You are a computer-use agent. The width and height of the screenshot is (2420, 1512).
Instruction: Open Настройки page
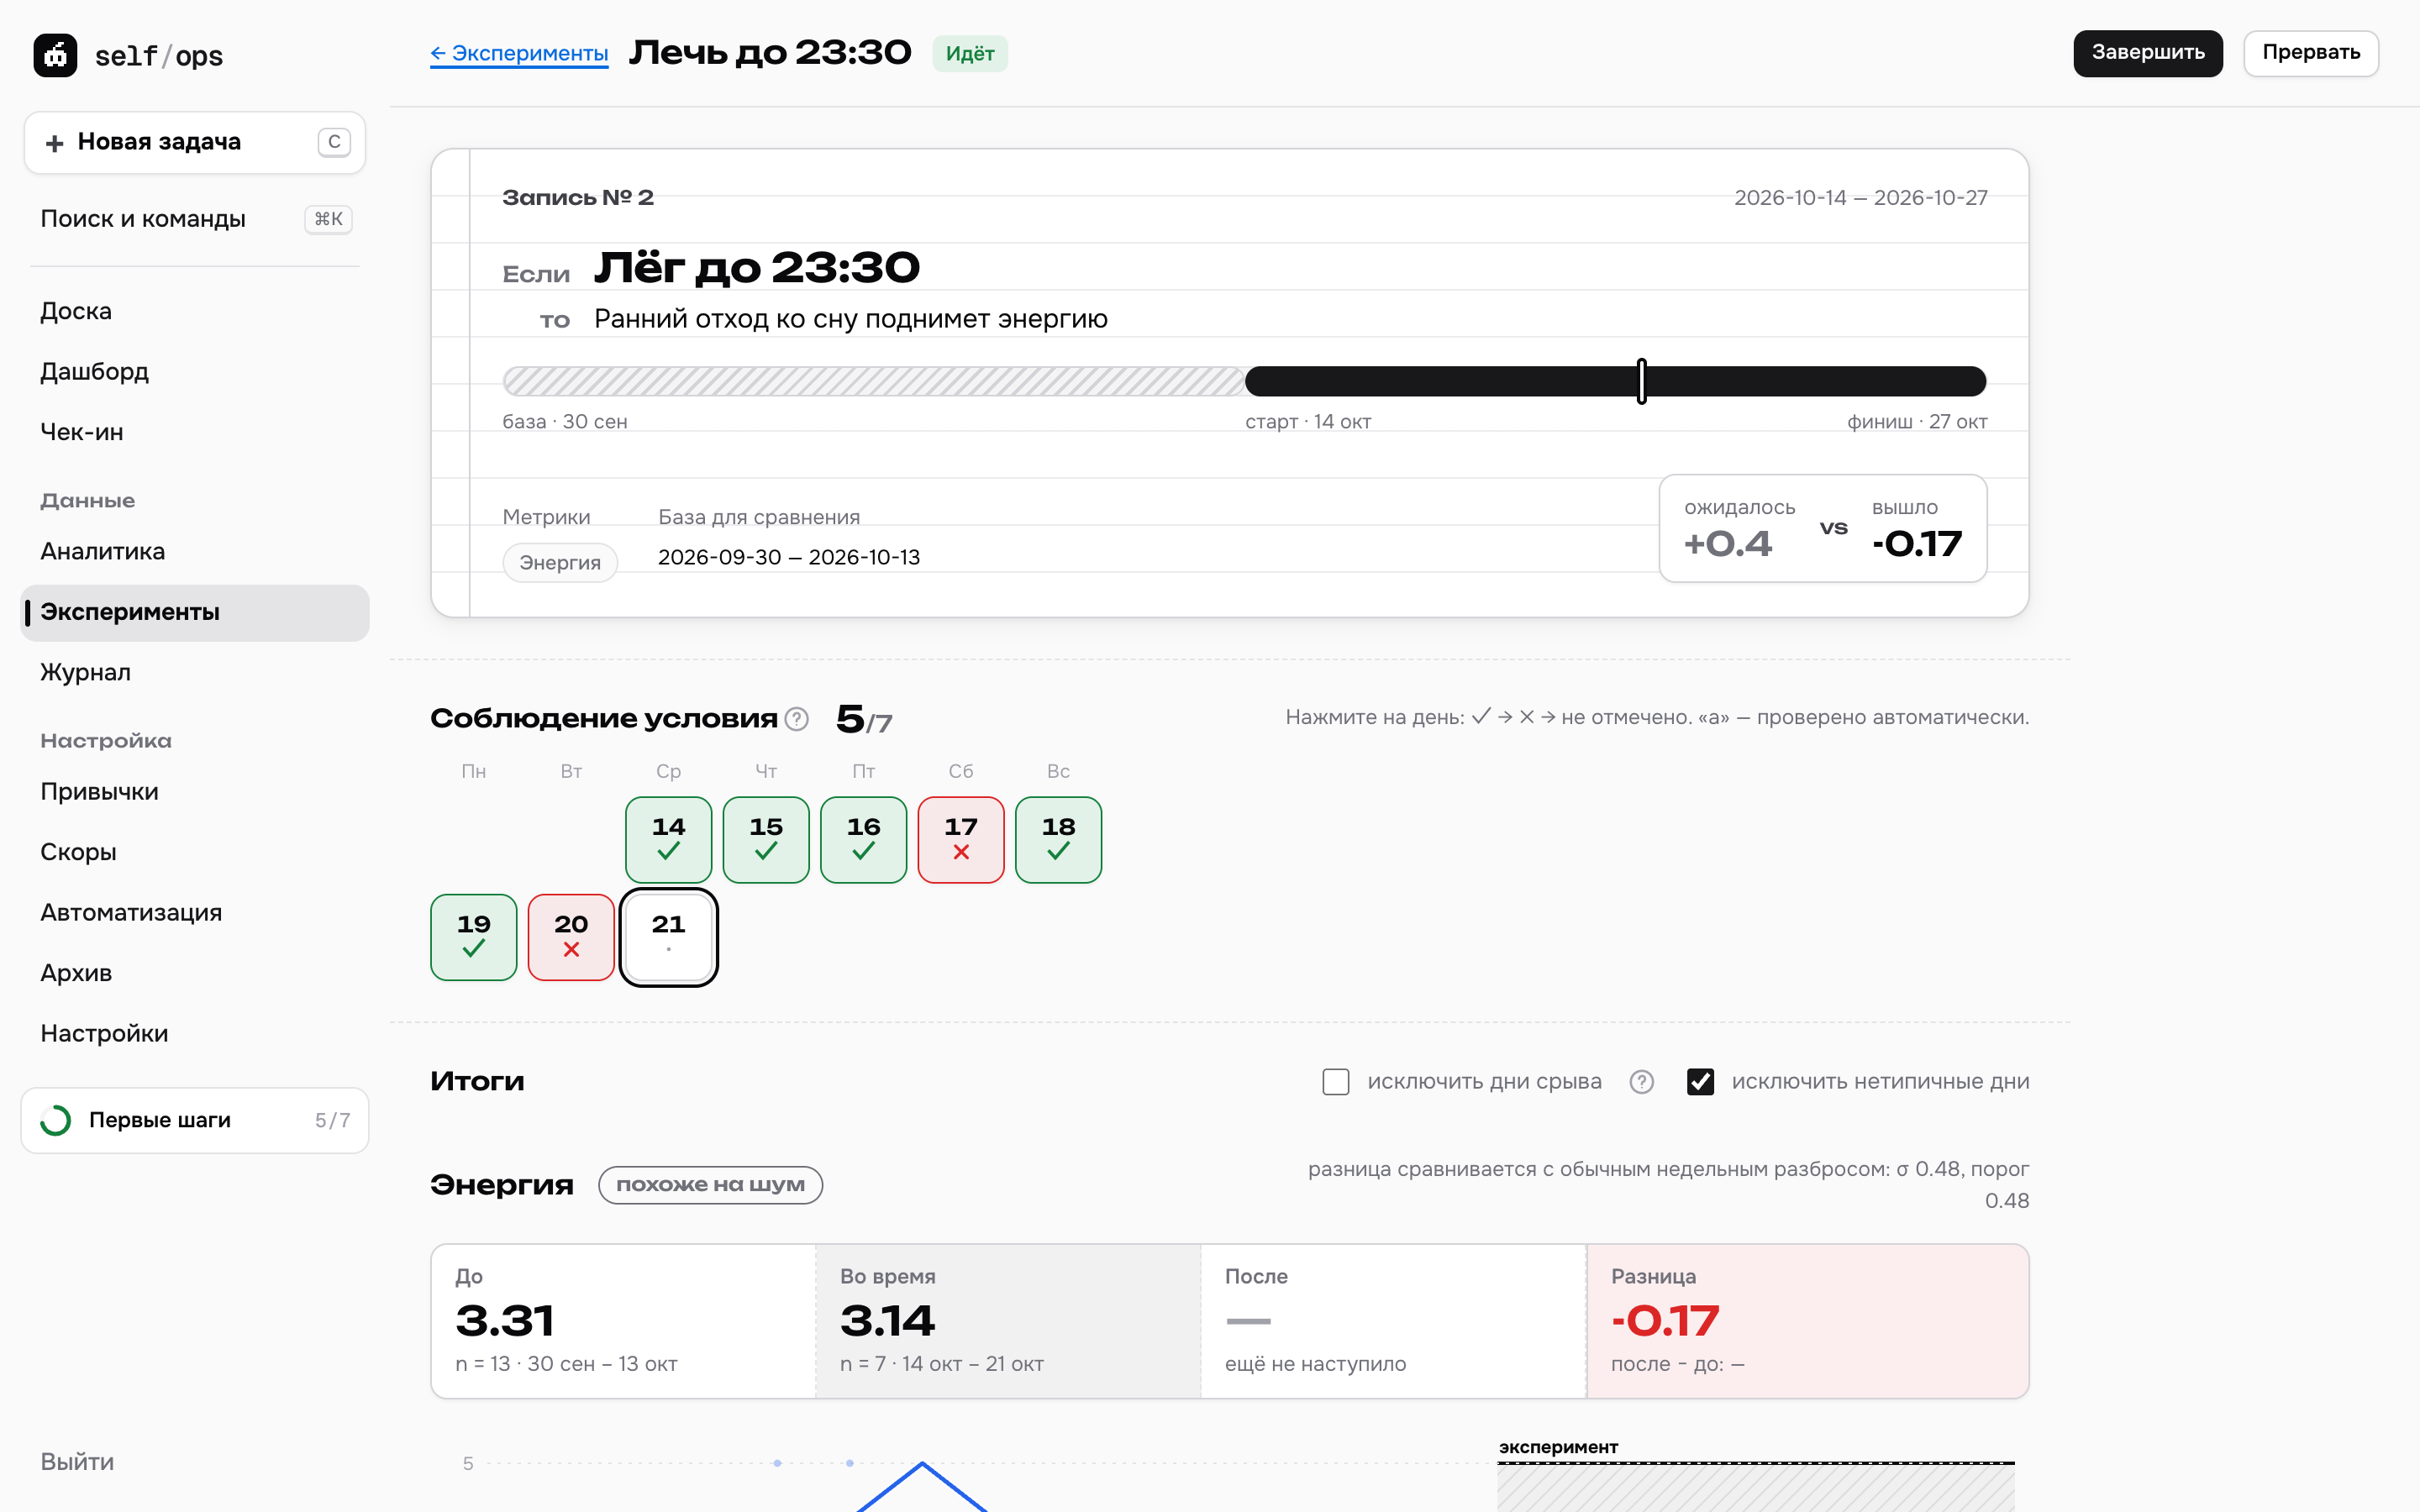tap(195, 1033)
